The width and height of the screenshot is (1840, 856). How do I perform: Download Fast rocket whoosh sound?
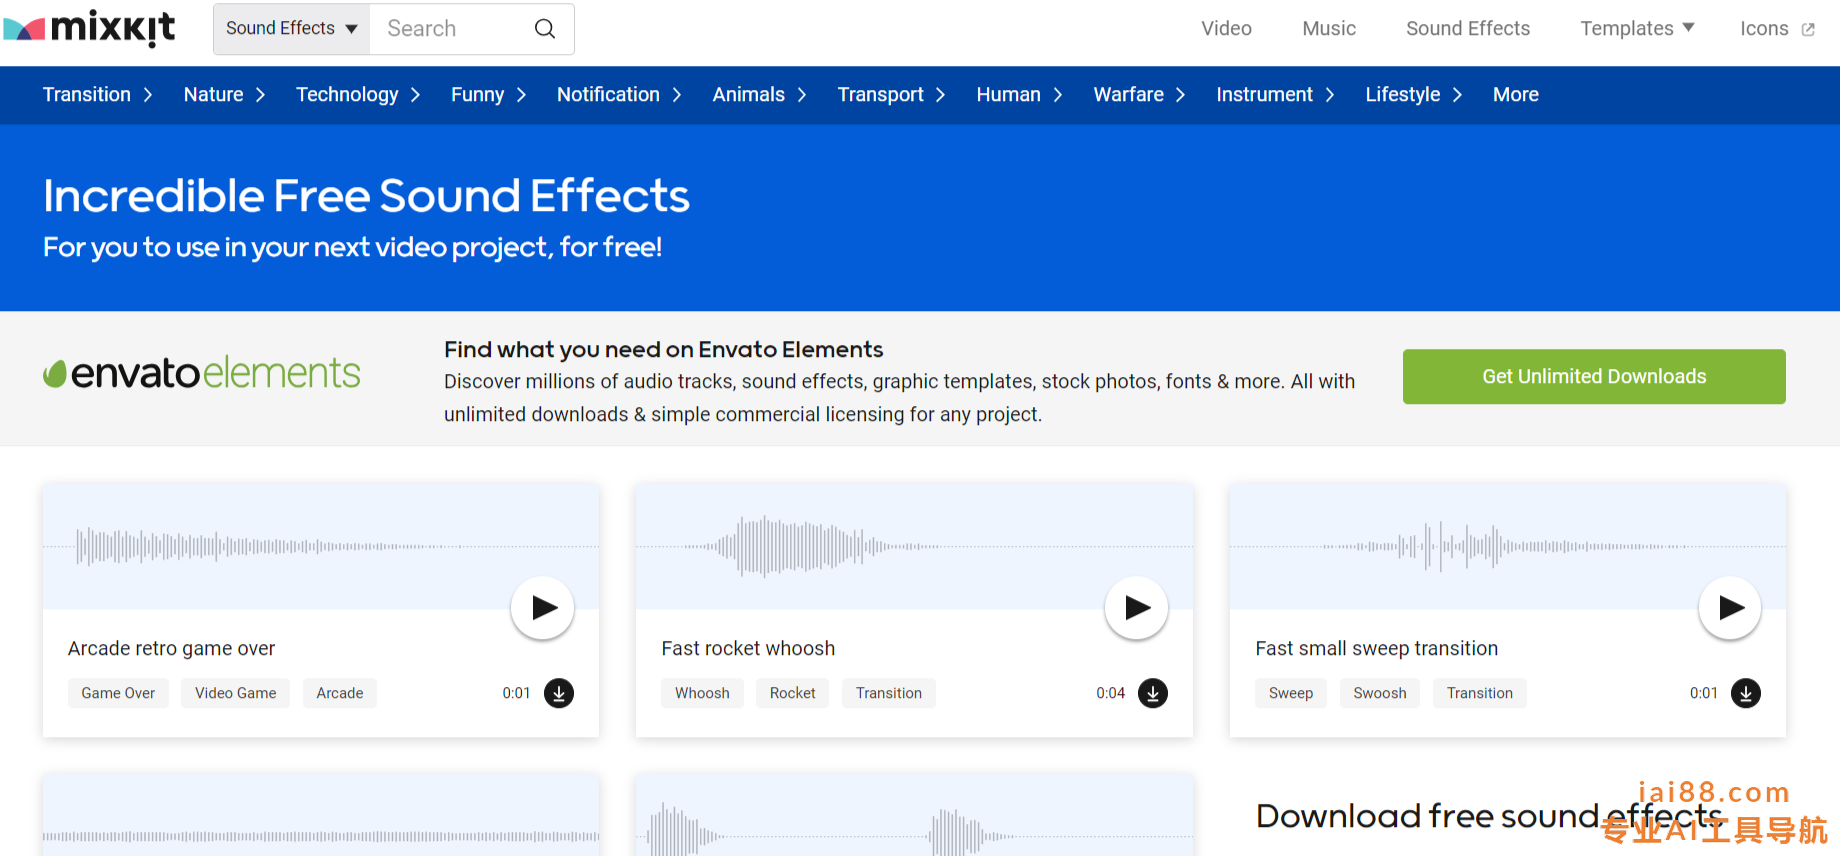pyautogui.click(x=1153, y=693)
